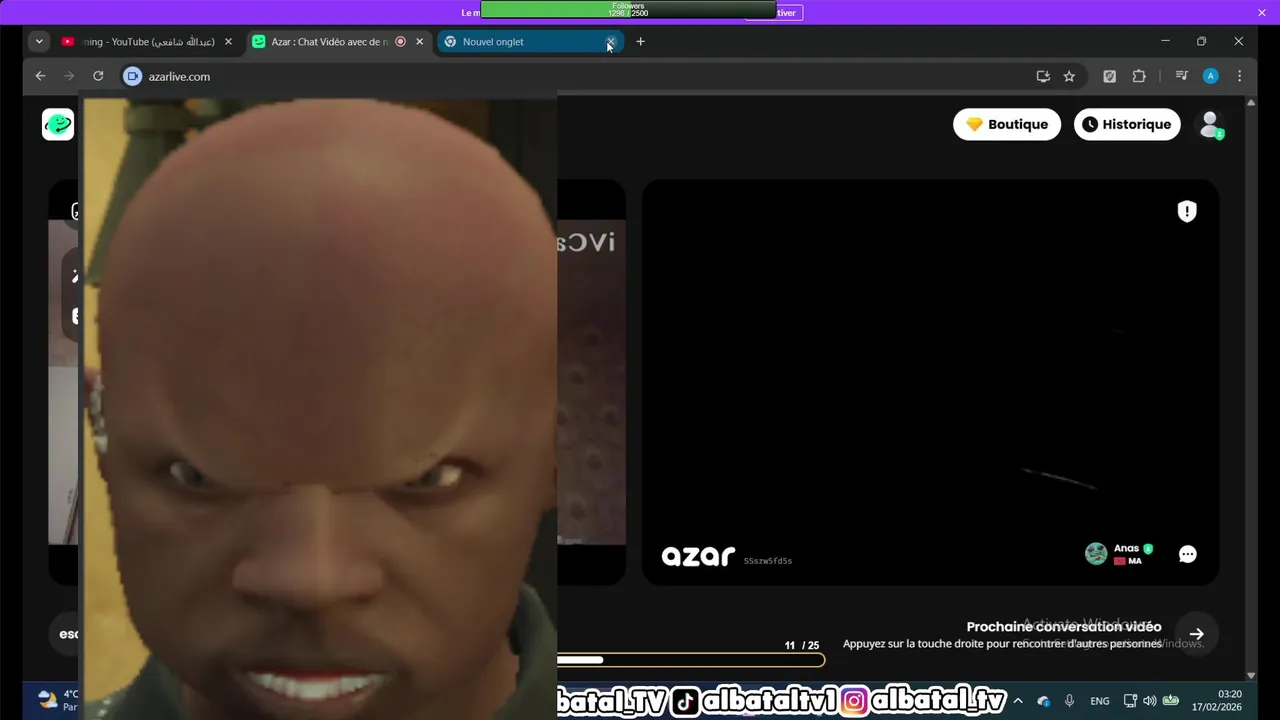
Task: Click the green battery tray icon
Action: tap(1170, 701)
